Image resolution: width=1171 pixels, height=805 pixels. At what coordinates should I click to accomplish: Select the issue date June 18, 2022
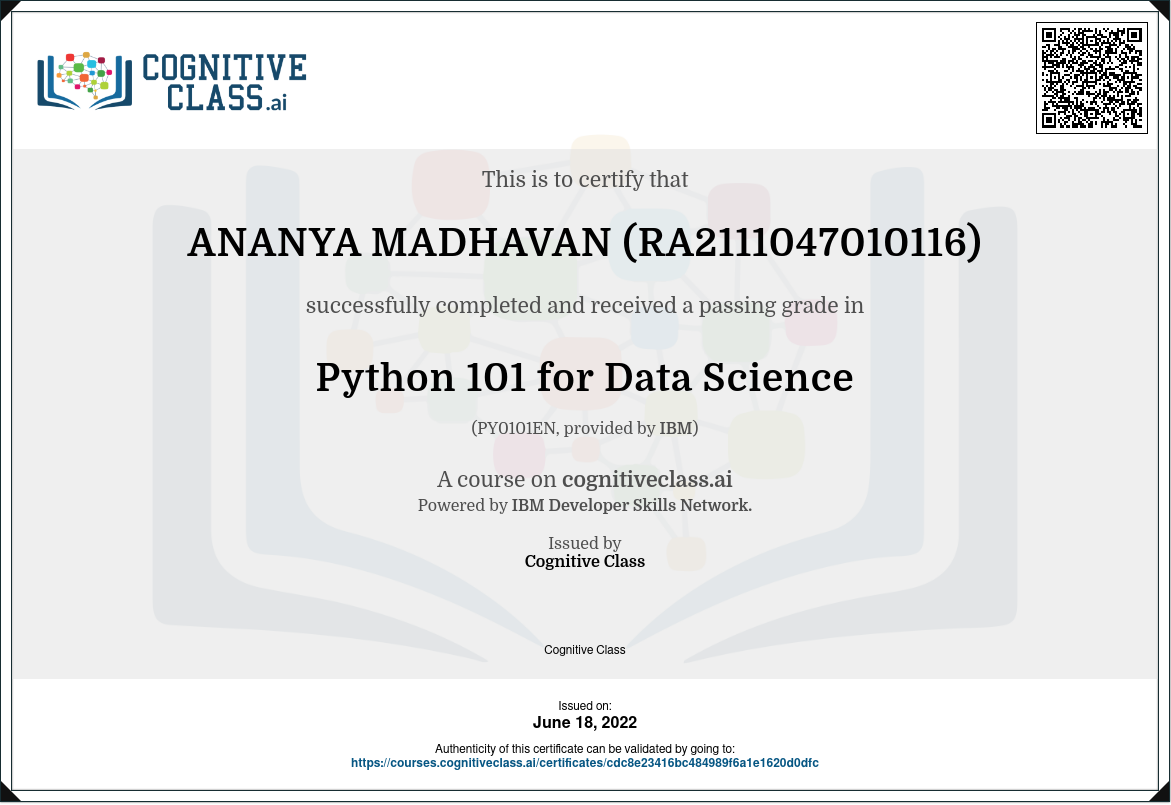click(584, 723)
